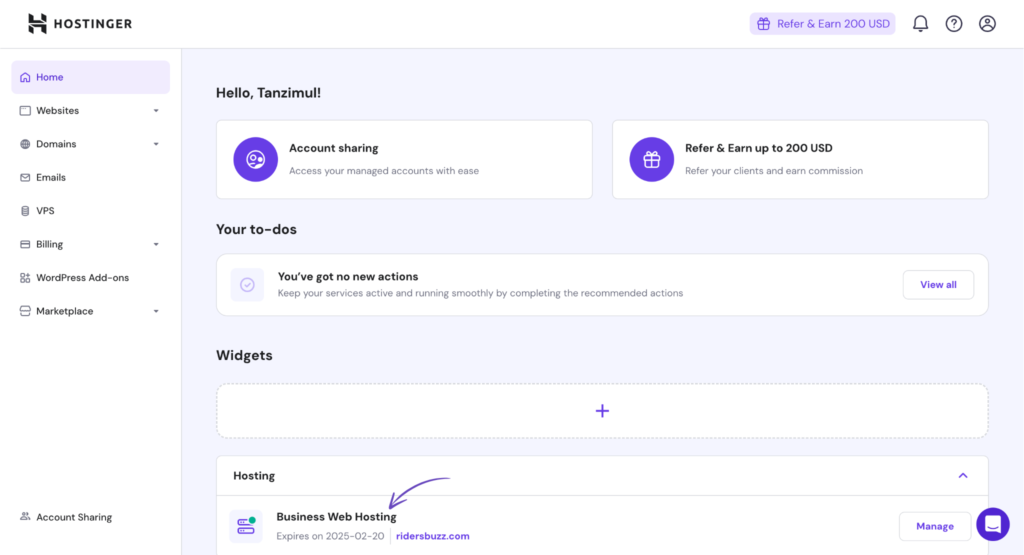
Task: Click View all to-dos button
Action: tap(938, 285)
